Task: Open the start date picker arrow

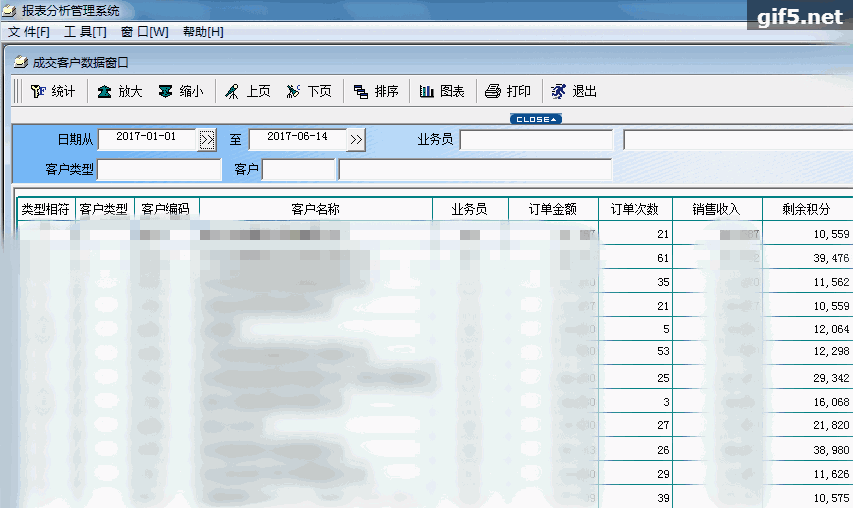Action: point(207,139)
